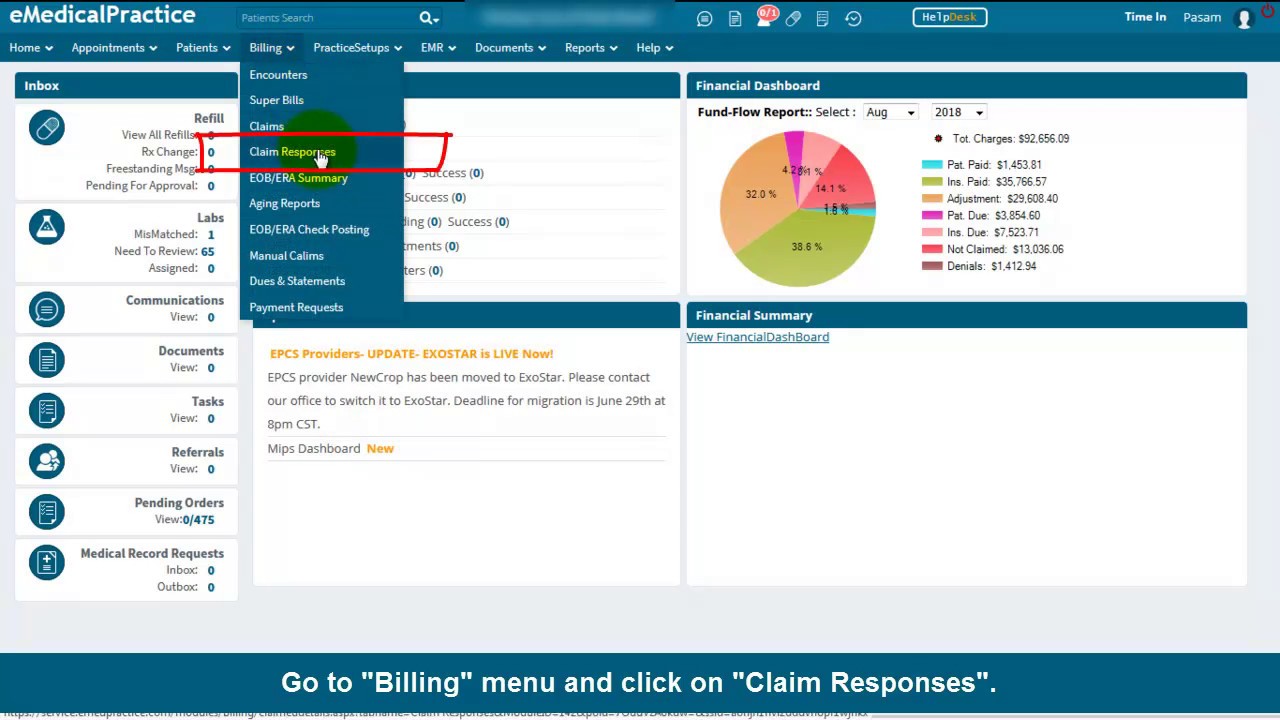Expand the EMR menu
The width and height of the screenshot is (1280, 720).
point(438,48)
